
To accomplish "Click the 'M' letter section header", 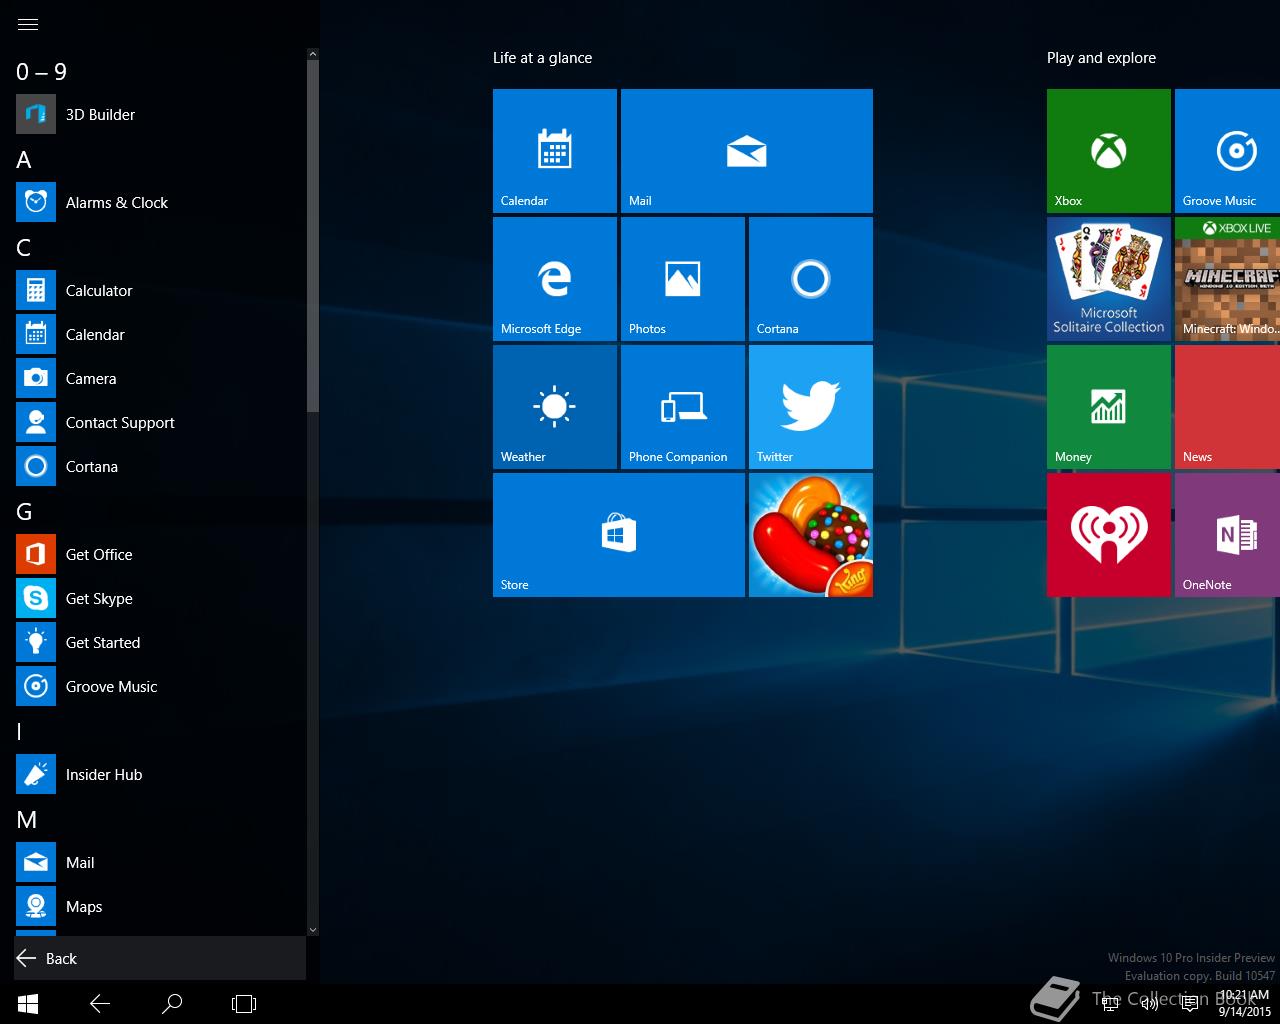I will 27,820.
